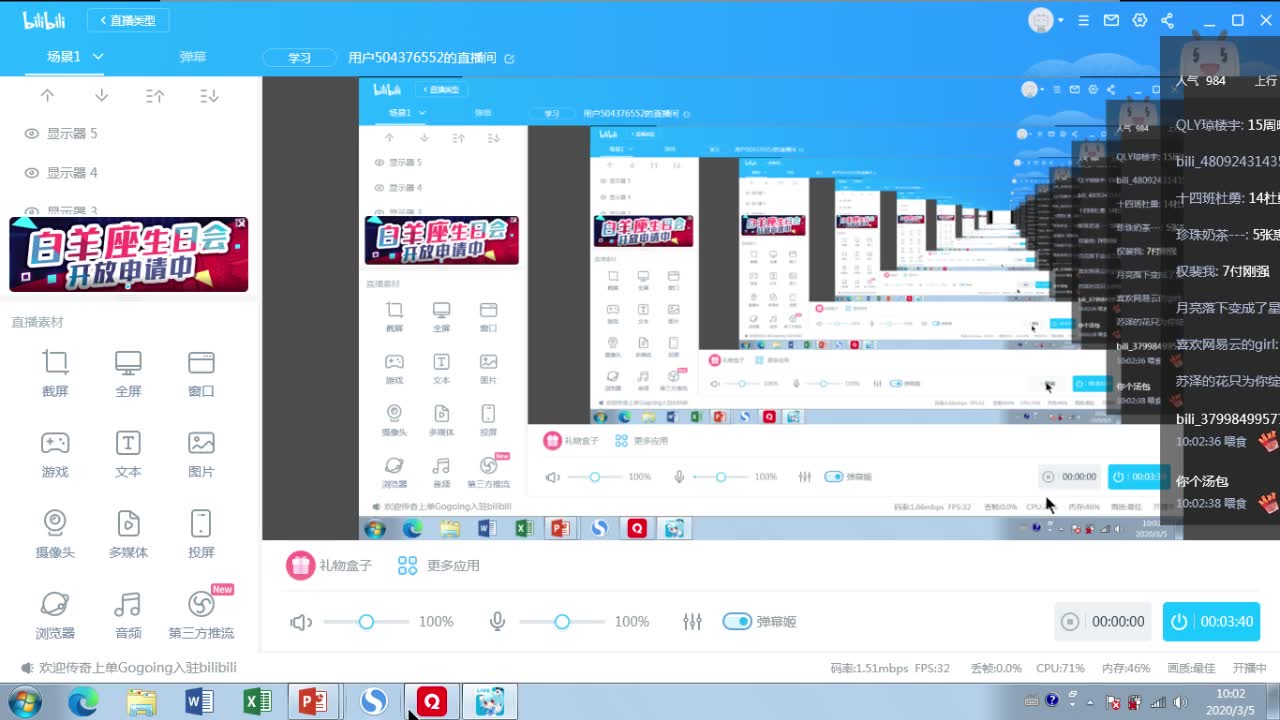Go back to 直播类型 selection
The width and height of the screenshot is (1280, 720).
(x=128, y=20)
